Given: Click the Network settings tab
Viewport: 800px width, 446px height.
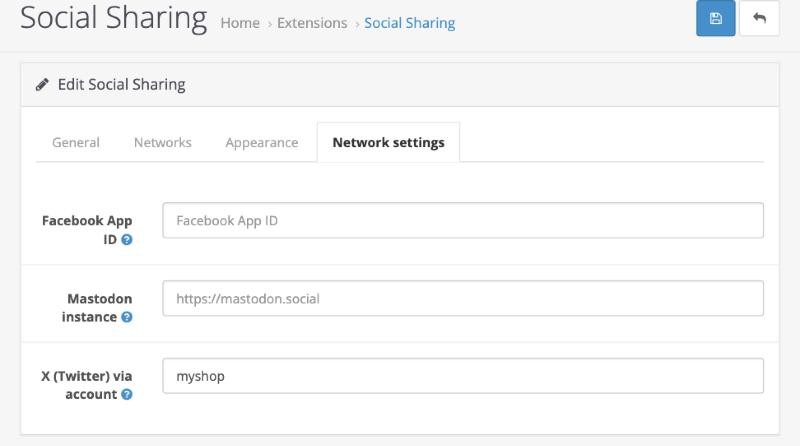Looking at the screenshot, I should click(388, 142).
